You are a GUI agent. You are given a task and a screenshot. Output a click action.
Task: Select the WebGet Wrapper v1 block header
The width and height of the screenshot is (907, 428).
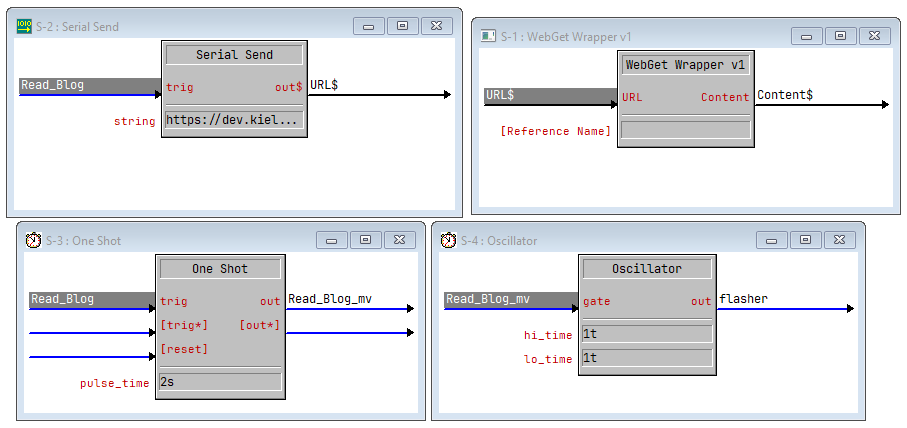[x=685, y=65]
